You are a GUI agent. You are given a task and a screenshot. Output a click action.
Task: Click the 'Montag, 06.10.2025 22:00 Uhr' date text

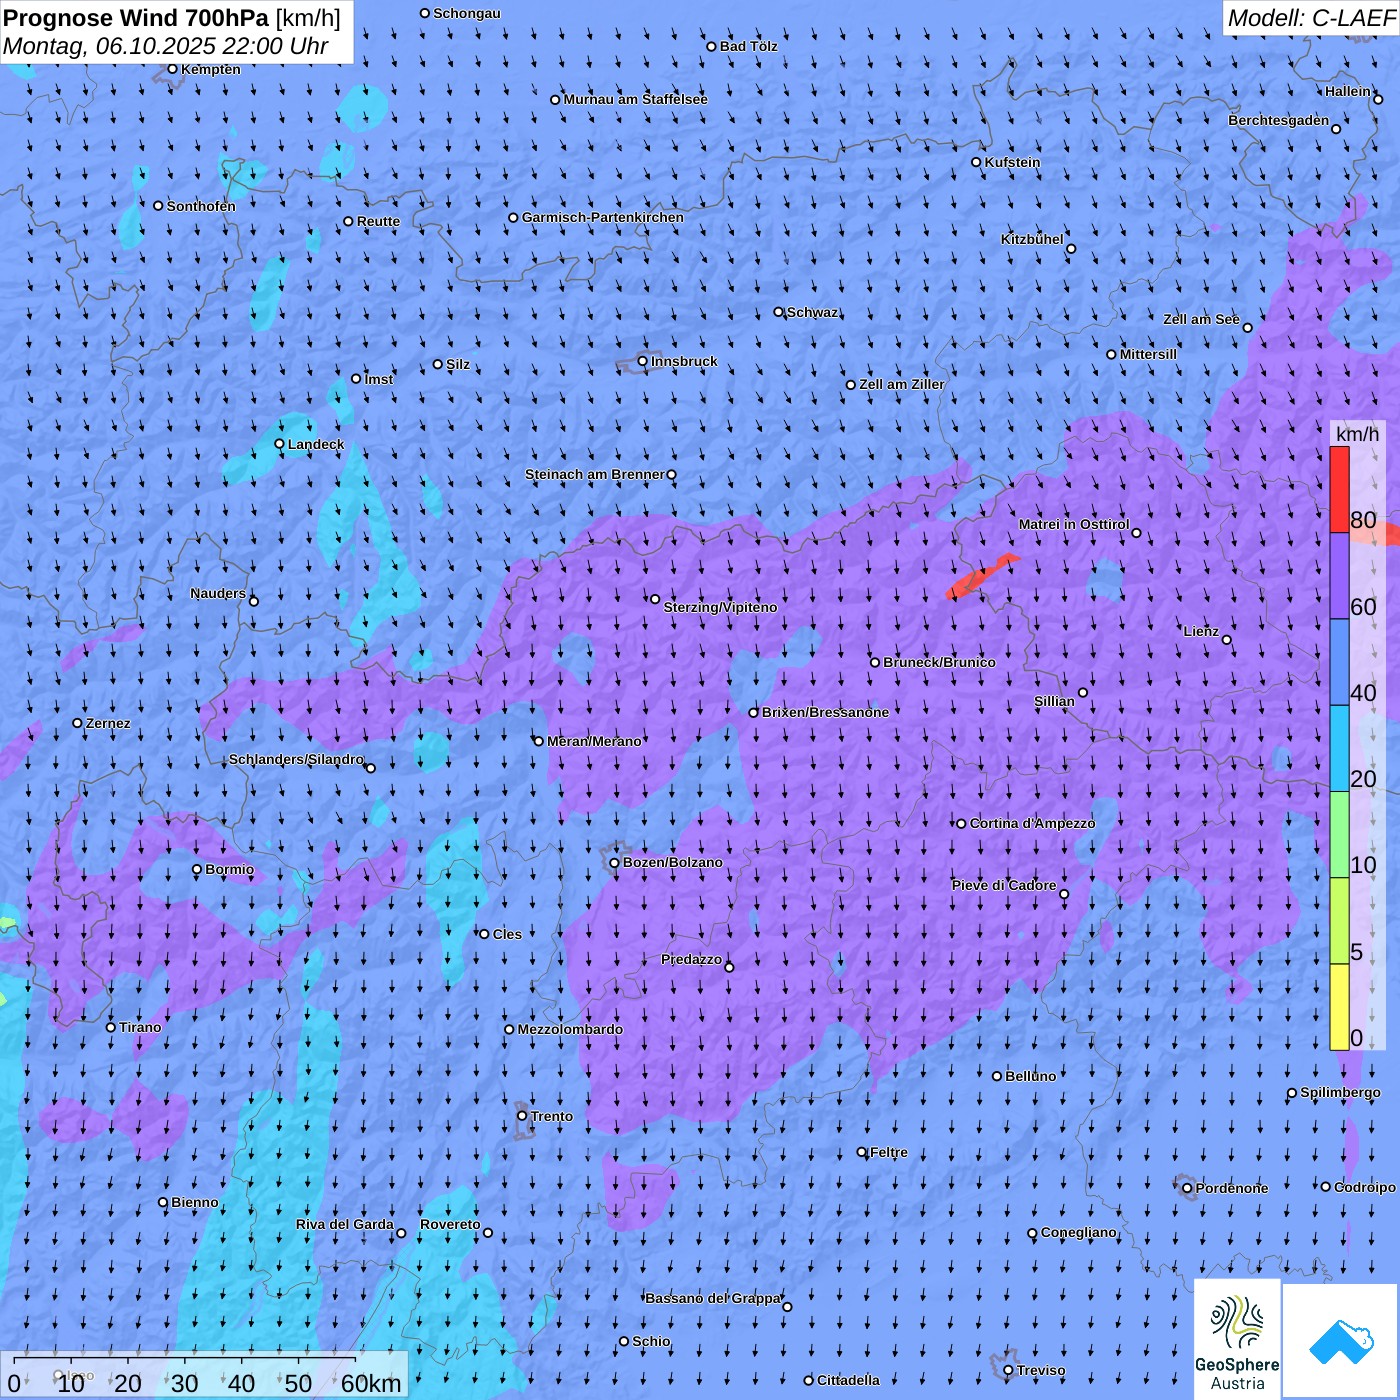tap(165, 46)
